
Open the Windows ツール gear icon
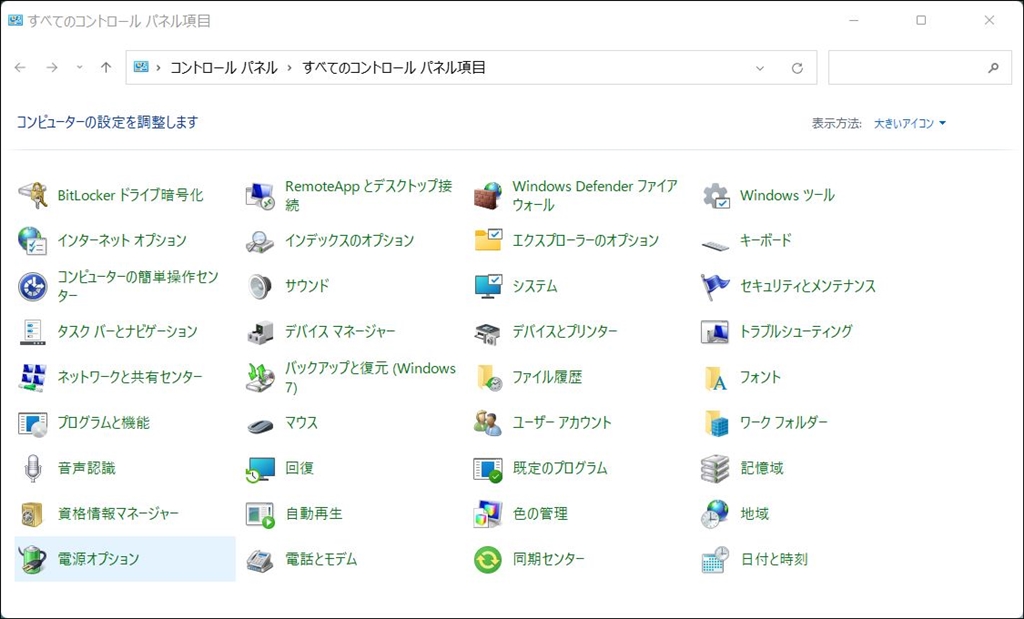(716, 195)
